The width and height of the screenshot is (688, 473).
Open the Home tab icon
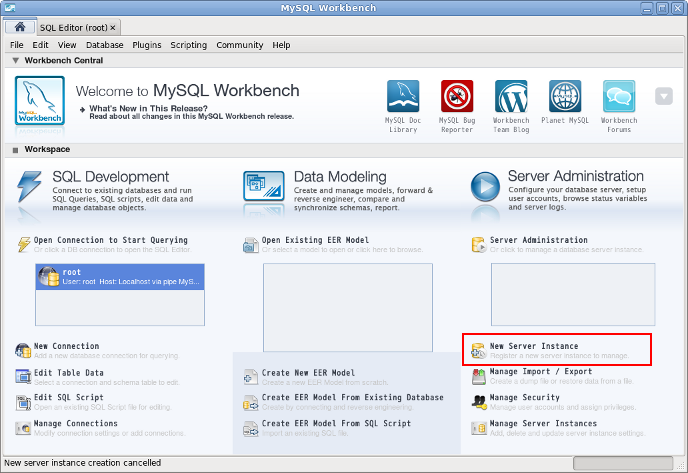coord(20,27)
